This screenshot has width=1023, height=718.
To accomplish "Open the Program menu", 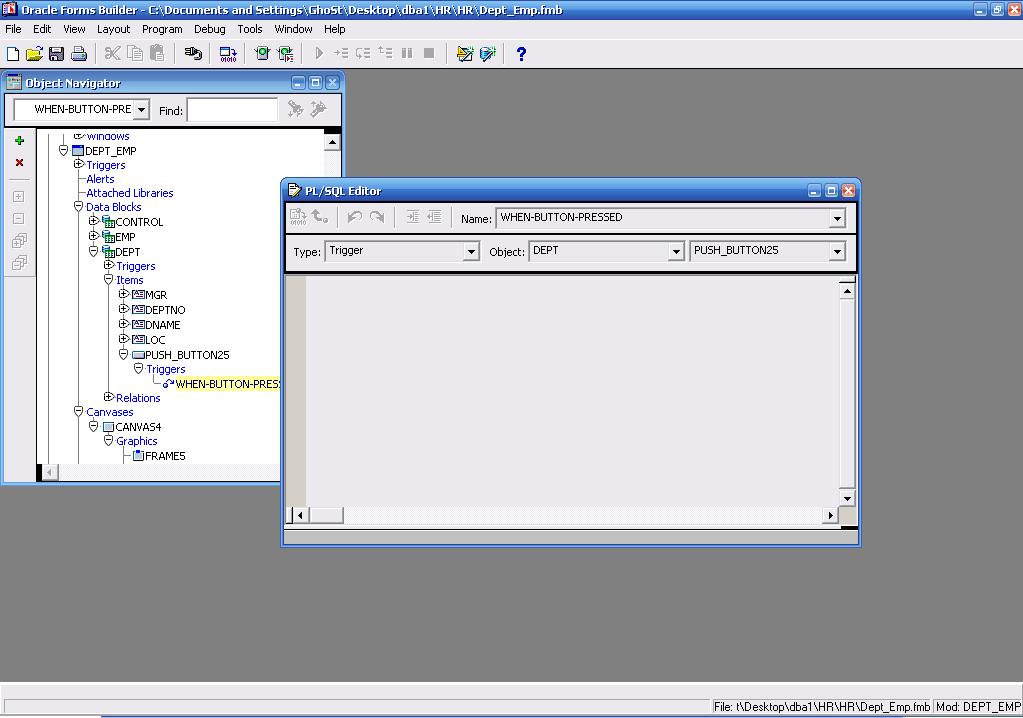I will 162,29.
